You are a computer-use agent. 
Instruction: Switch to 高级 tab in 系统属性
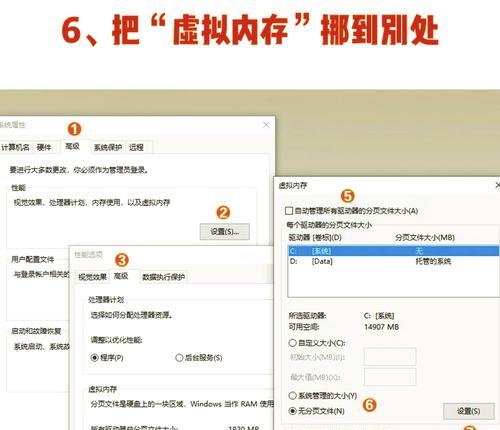(72, 146)
